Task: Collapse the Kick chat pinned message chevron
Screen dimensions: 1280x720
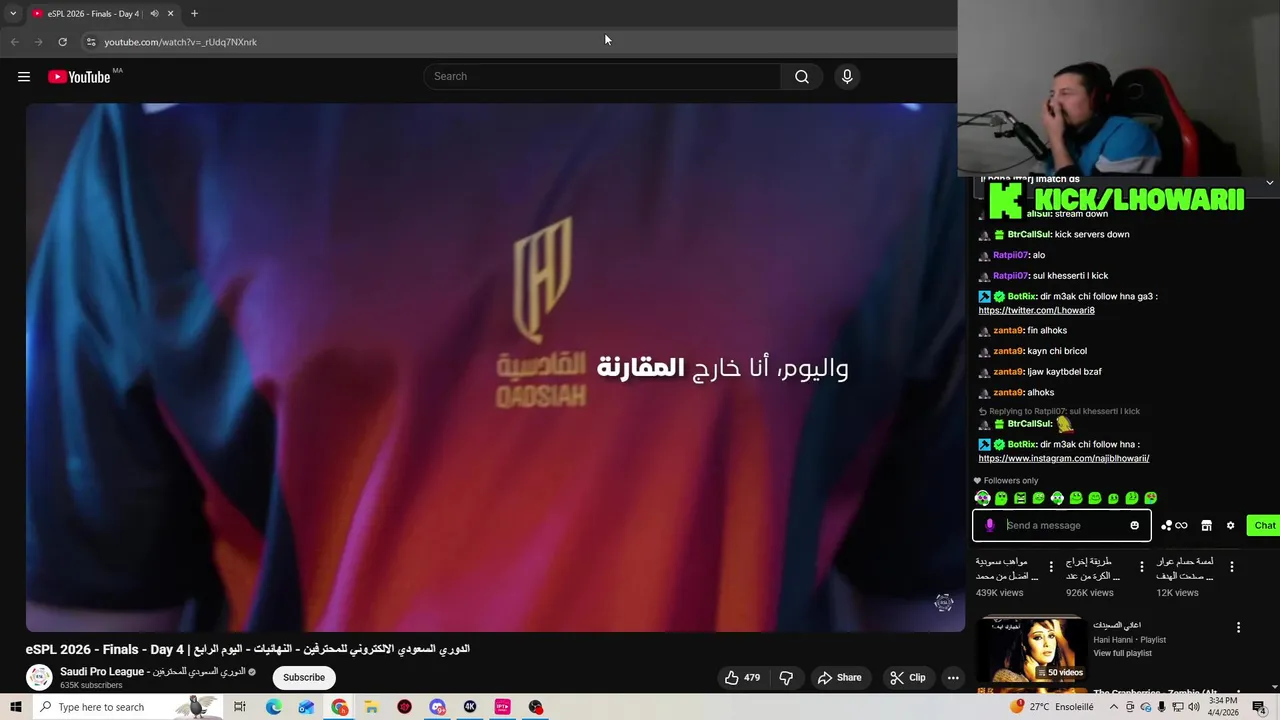Action: point(1269,183)
